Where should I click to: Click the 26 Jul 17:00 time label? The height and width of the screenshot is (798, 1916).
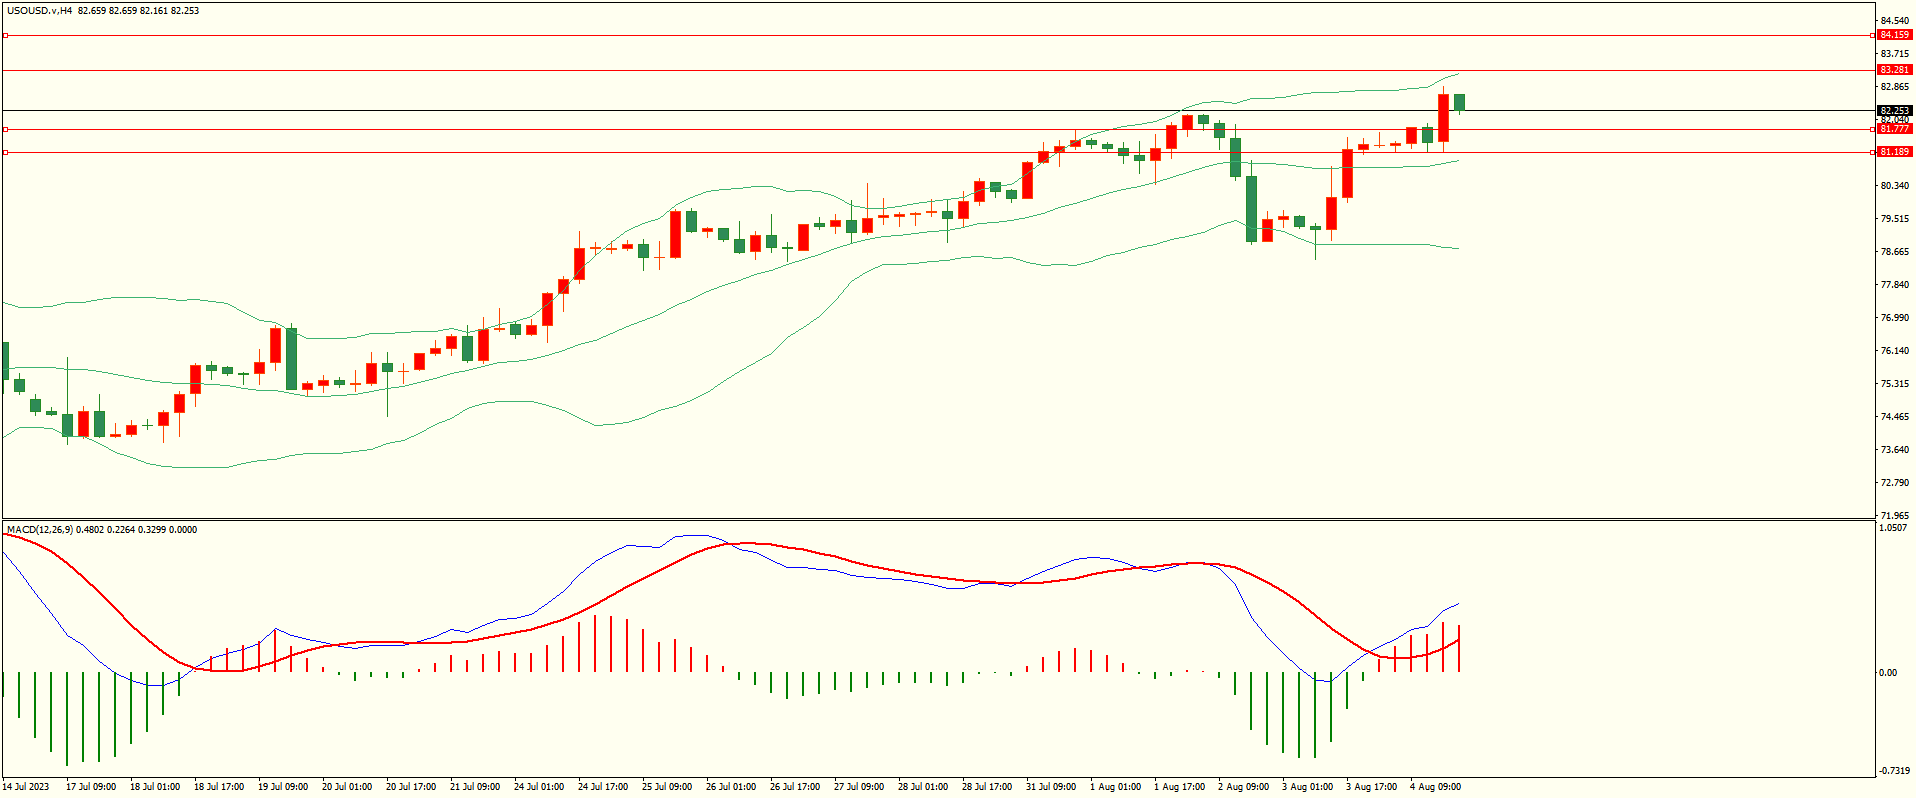795,787
